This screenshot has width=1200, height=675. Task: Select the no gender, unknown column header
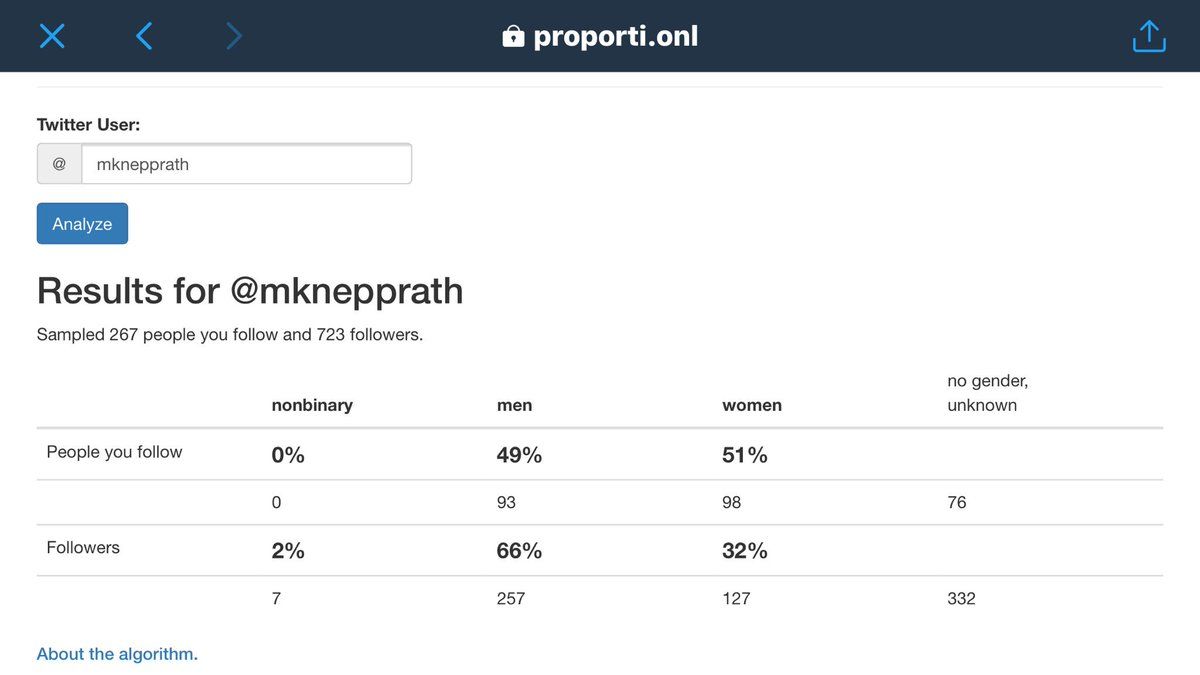(x=988, y=393)
